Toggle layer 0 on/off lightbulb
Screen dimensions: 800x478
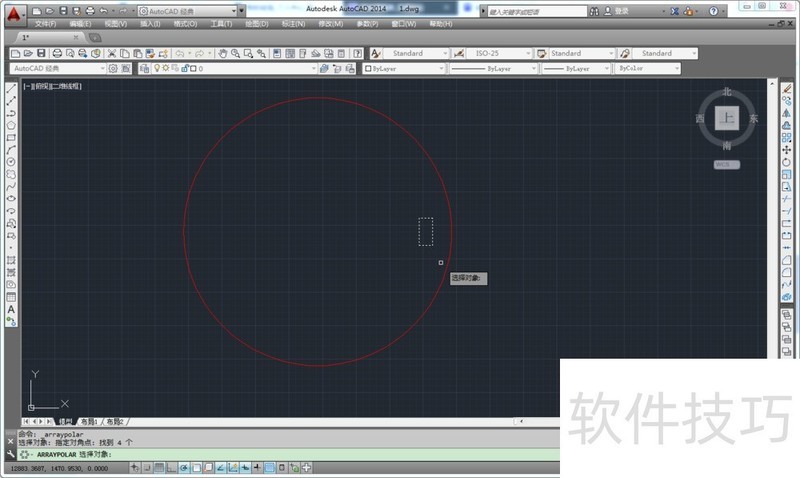point(157,68)
